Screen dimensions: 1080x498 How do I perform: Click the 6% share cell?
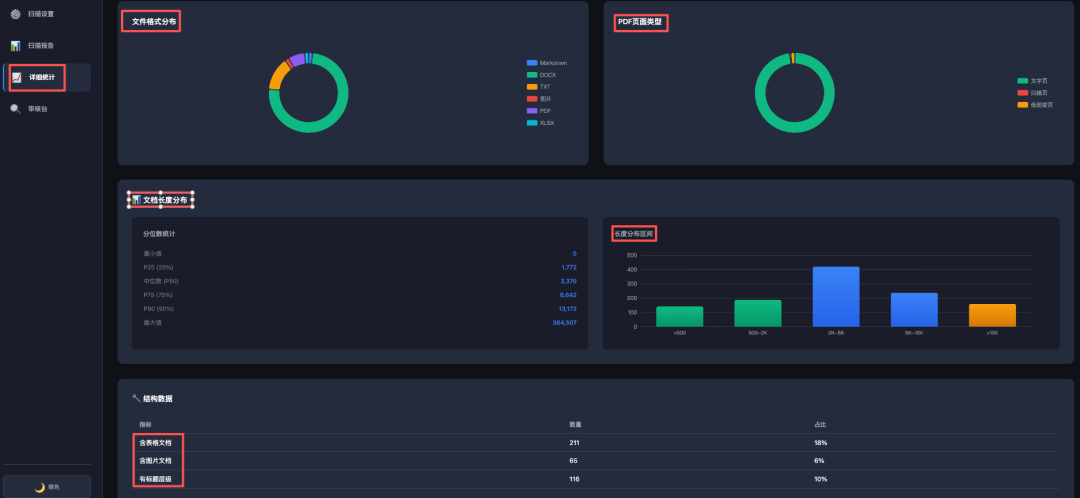coord(819,461)
